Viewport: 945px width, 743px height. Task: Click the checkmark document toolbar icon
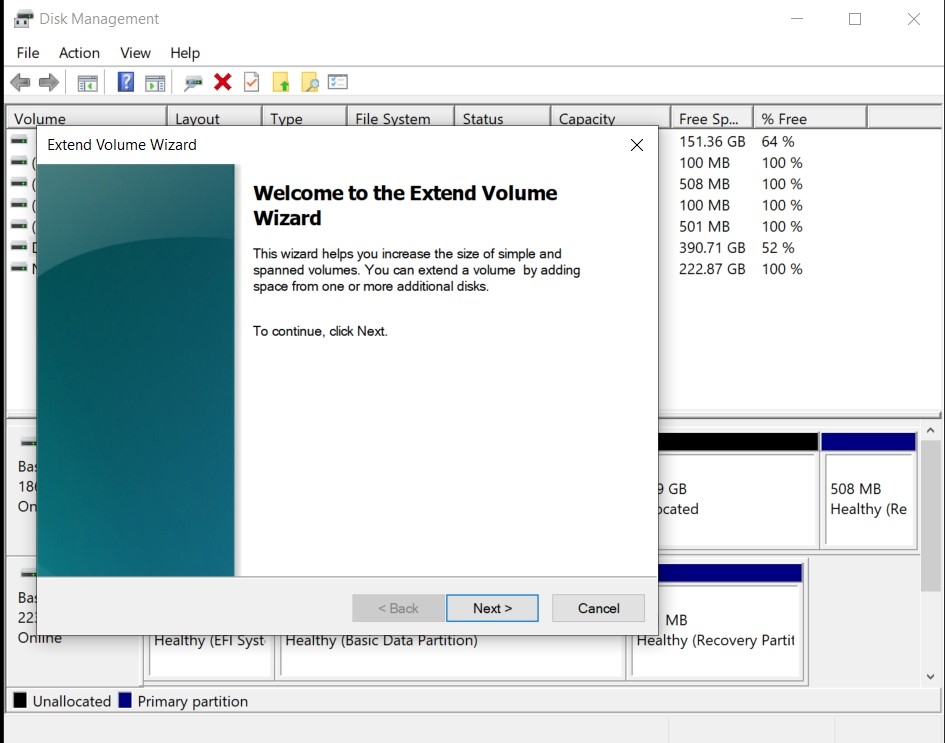(x=251, y=81)
